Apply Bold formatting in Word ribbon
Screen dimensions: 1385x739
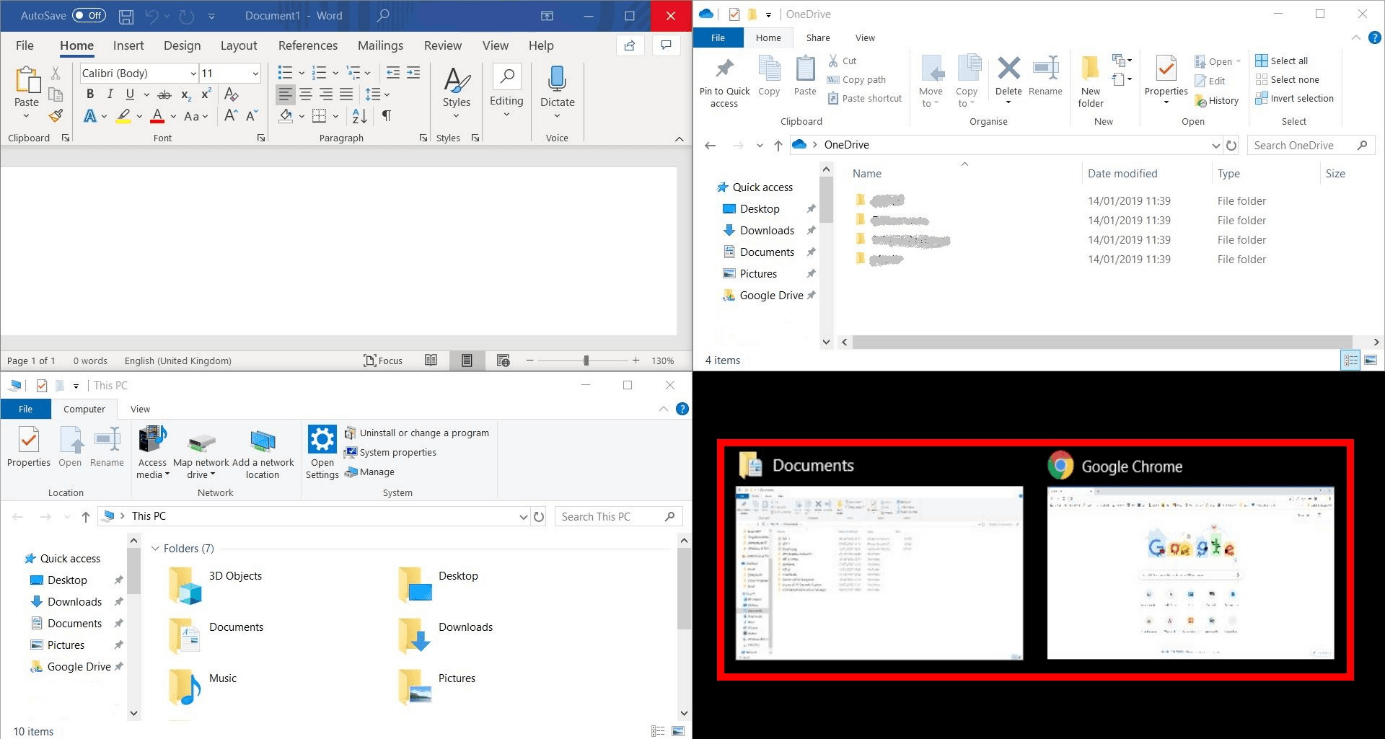[x=90, y=94]
